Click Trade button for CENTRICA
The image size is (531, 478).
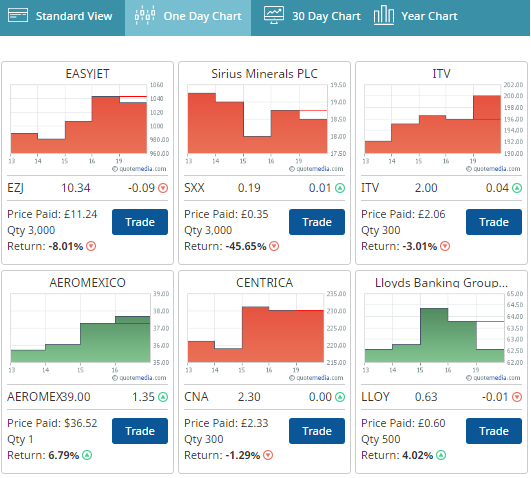click(x=317, y=431)
